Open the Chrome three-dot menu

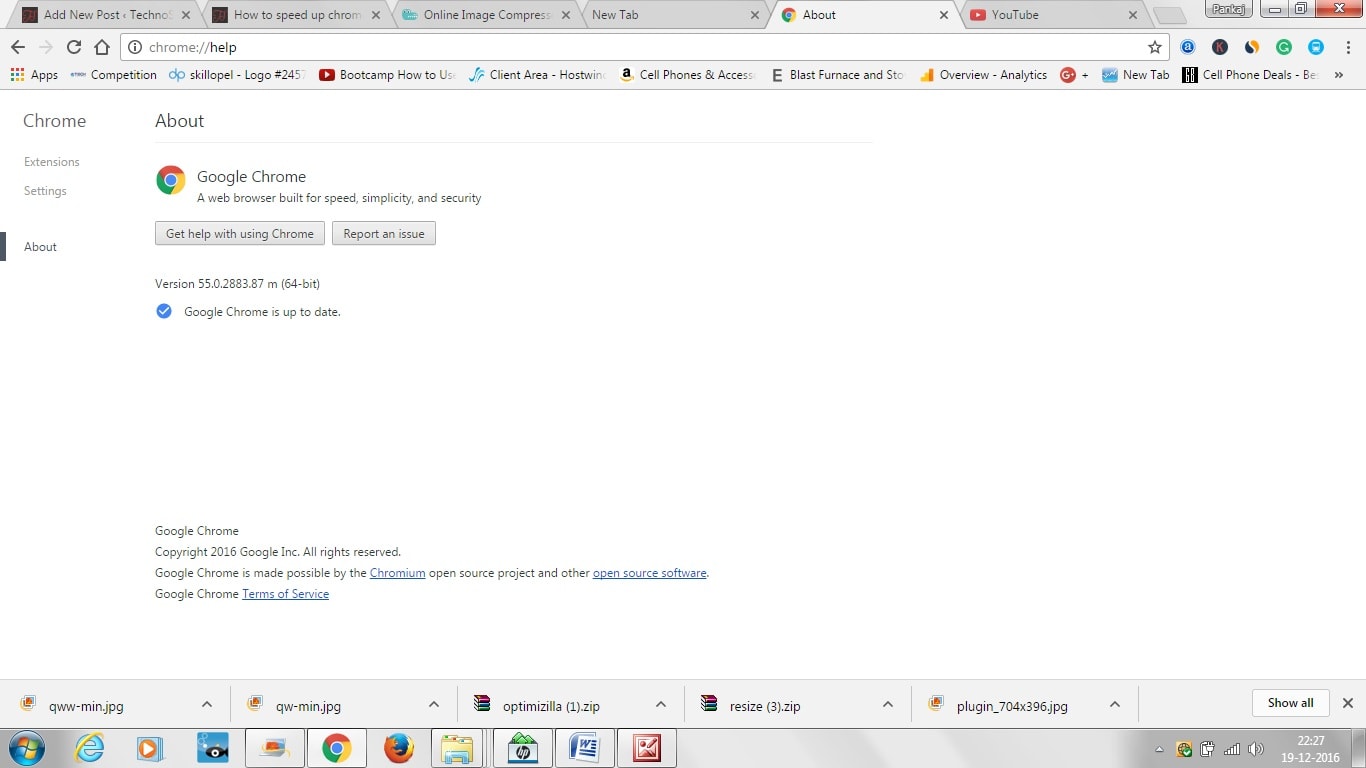pos(1346,47)
